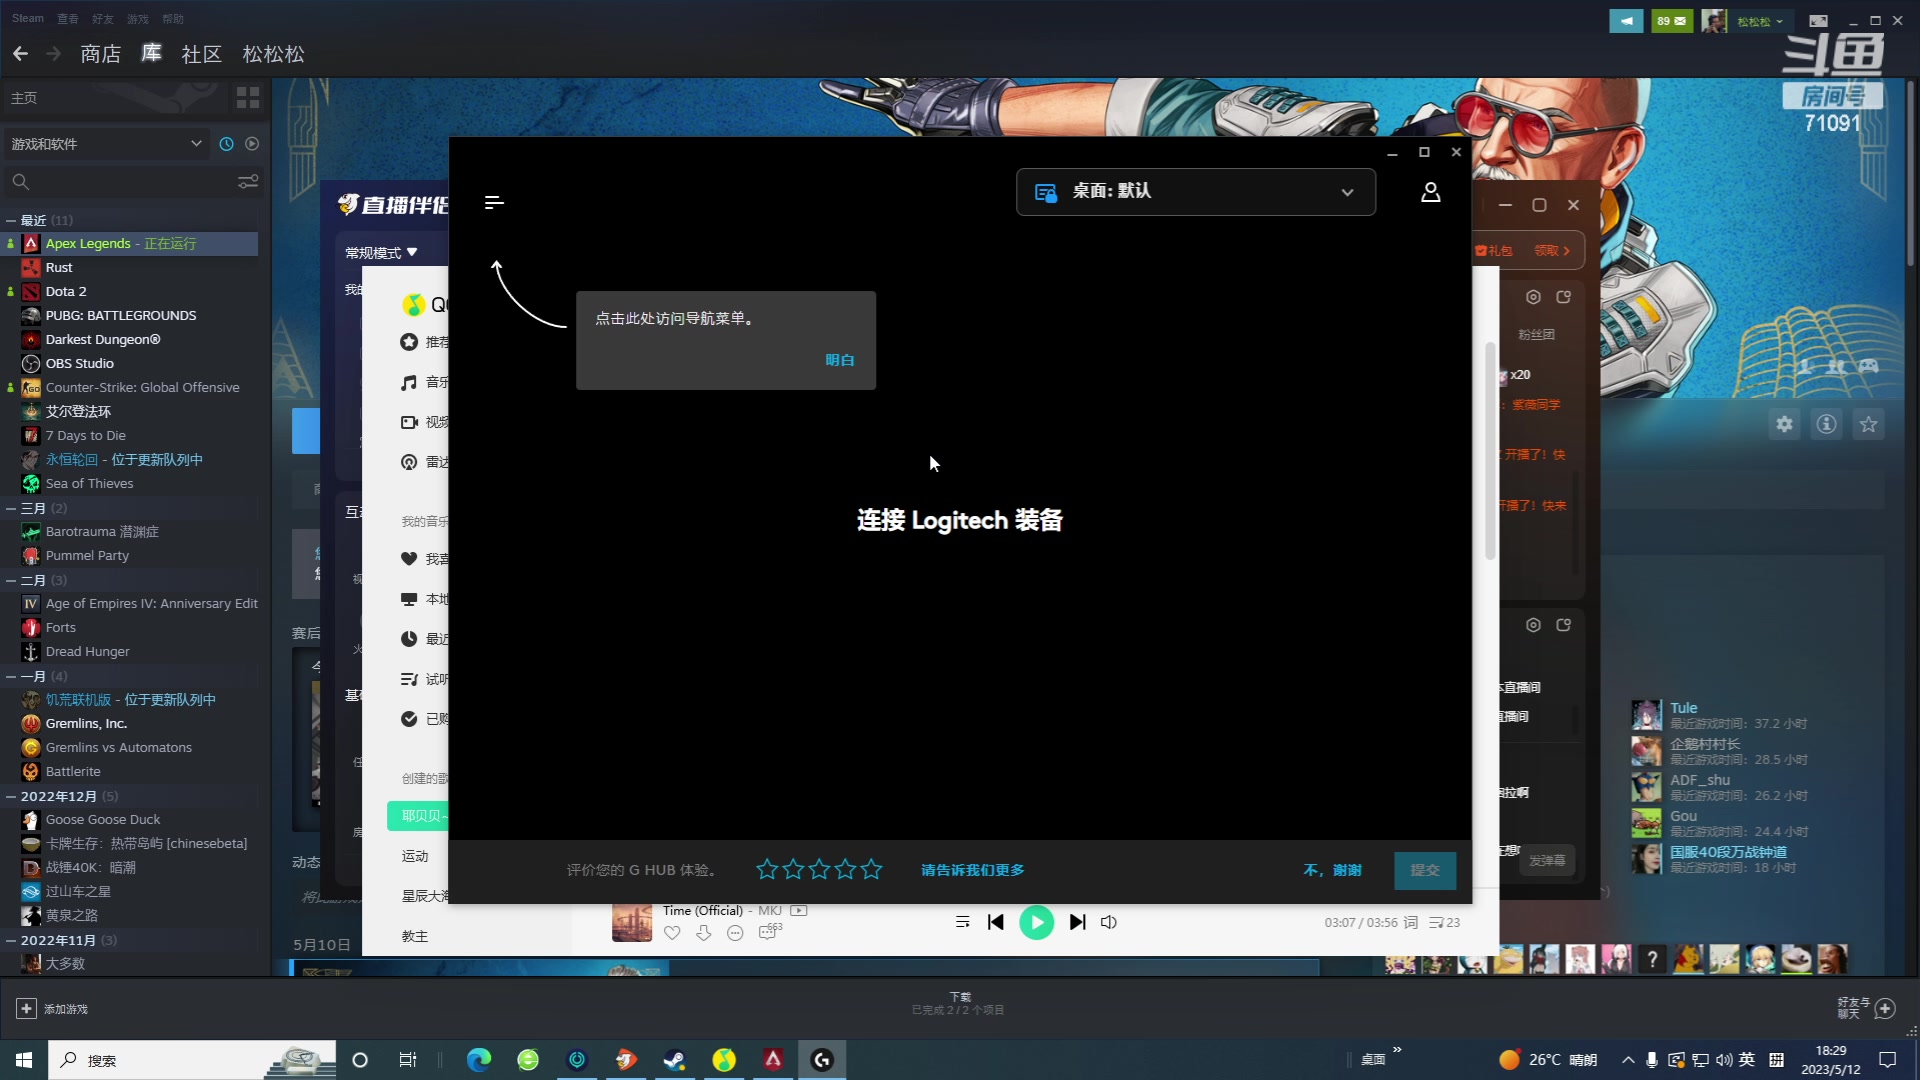Switch to the Steam 库 tab

[x=151, y=54]
